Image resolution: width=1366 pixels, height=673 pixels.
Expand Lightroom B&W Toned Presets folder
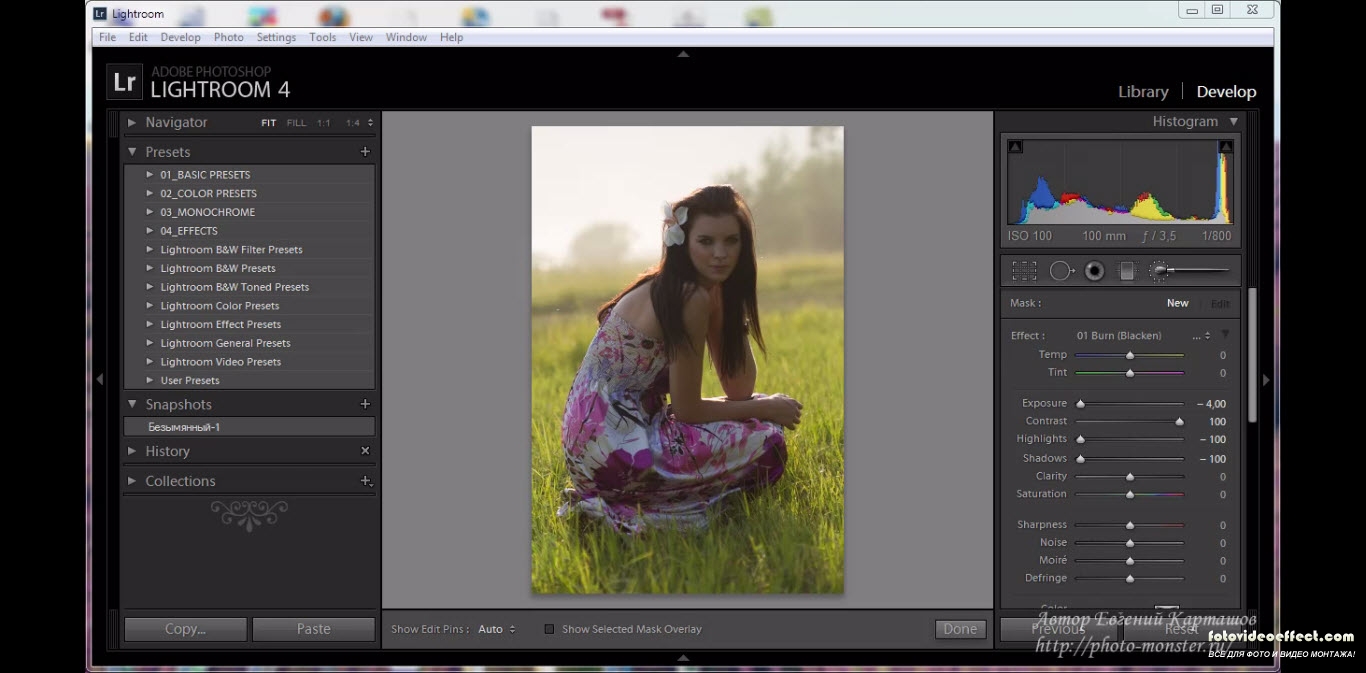pos(150,287)
